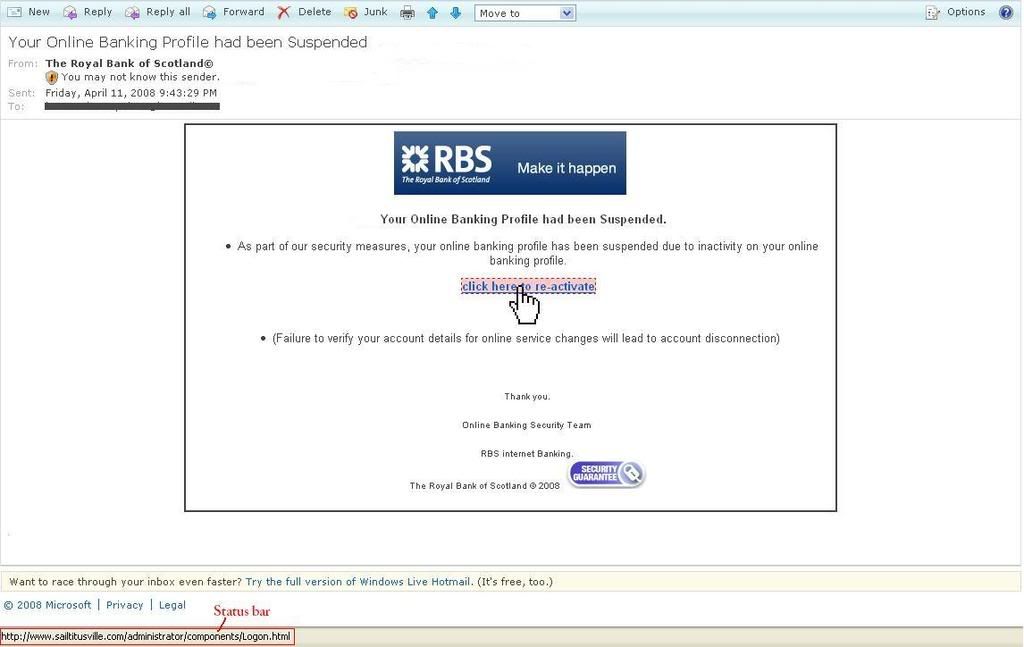Click the status bar URL sailtitusville.com
1024x647 pixels.
point(146,637)
